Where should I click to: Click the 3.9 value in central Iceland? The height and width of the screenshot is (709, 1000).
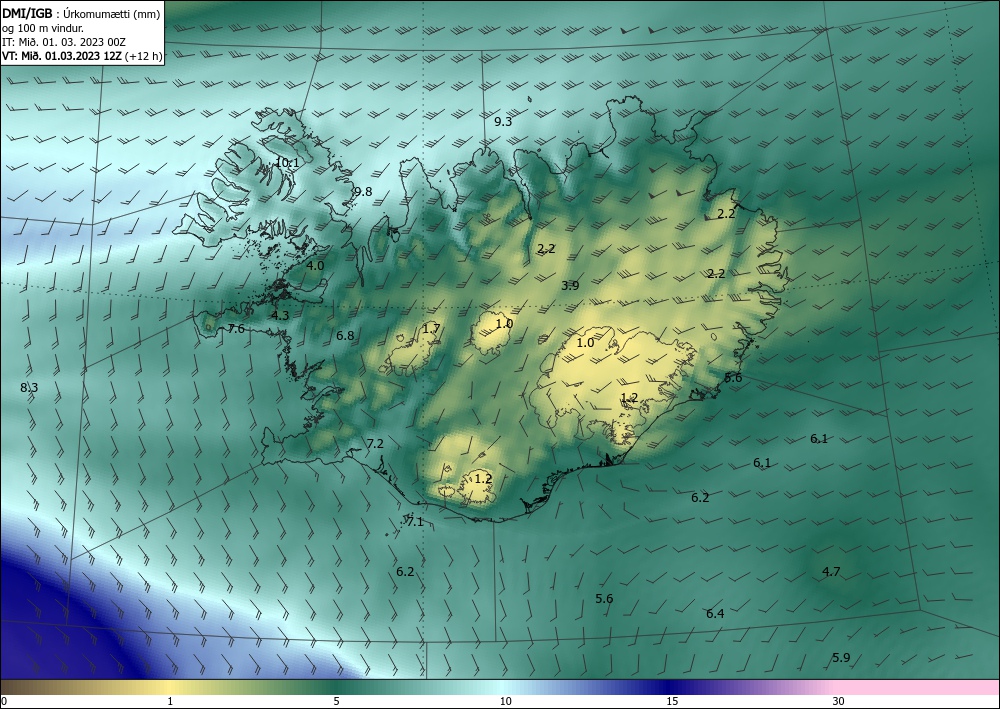point(570,286)
